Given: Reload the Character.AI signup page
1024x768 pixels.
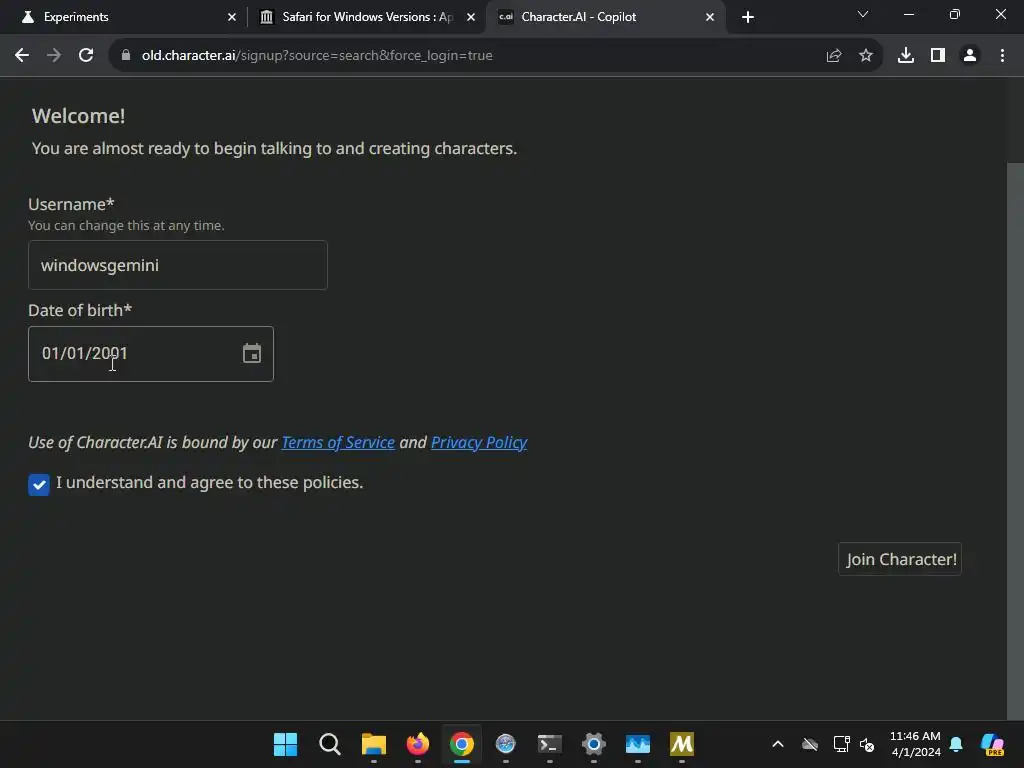Looking at the screenshot, I should (86, 56).
